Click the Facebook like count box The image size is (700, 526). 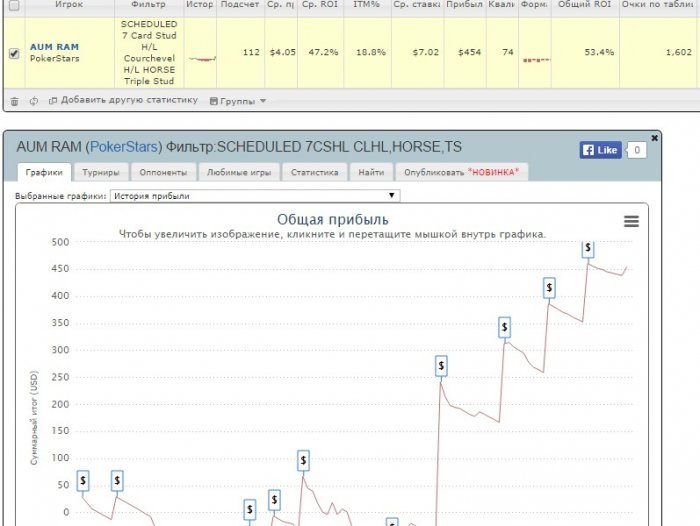637,150
